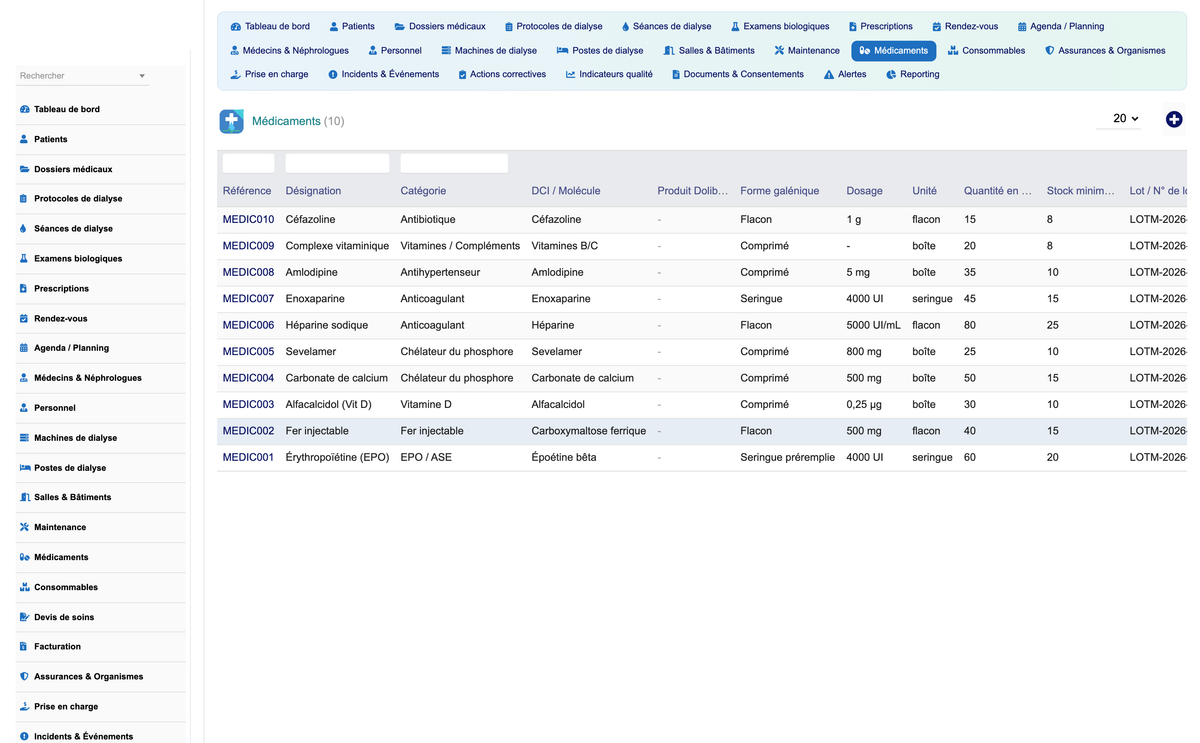Click the Carbonate de calcium designation cell
This screenshot has height=743, width=1200.
click(x=337, y=378)
